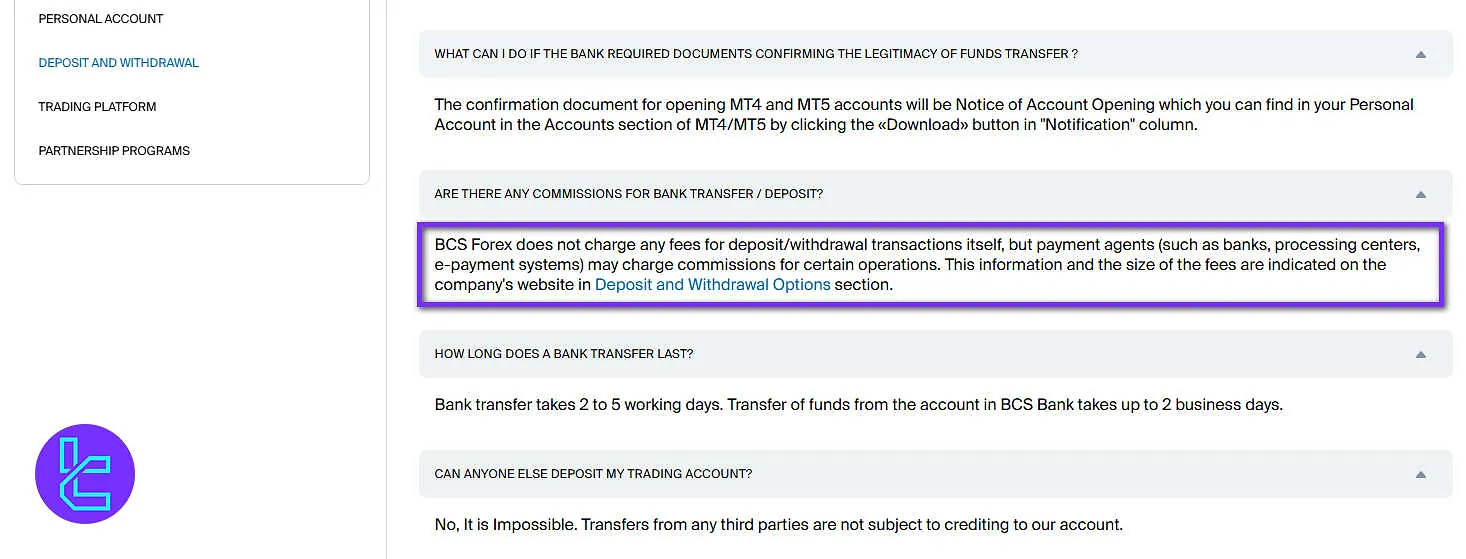This screenshot has height=559, width=1466.
Task: Click the purple TradingFinder logo icon
Action: click(85, 474)
